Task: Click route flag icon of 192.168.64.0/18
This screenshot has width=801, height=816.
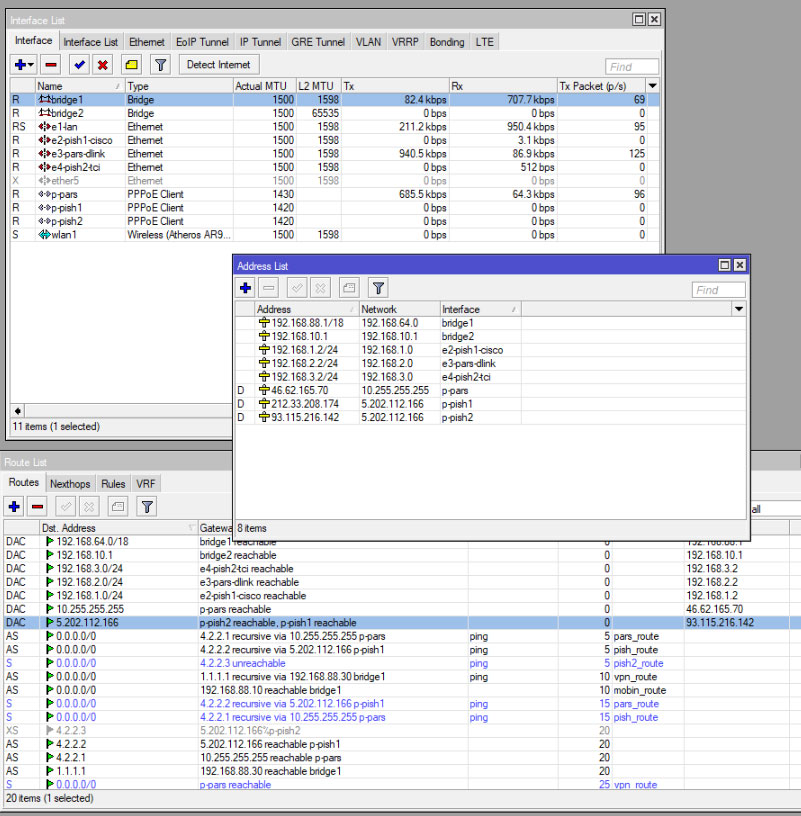Action: coord(50,541)
